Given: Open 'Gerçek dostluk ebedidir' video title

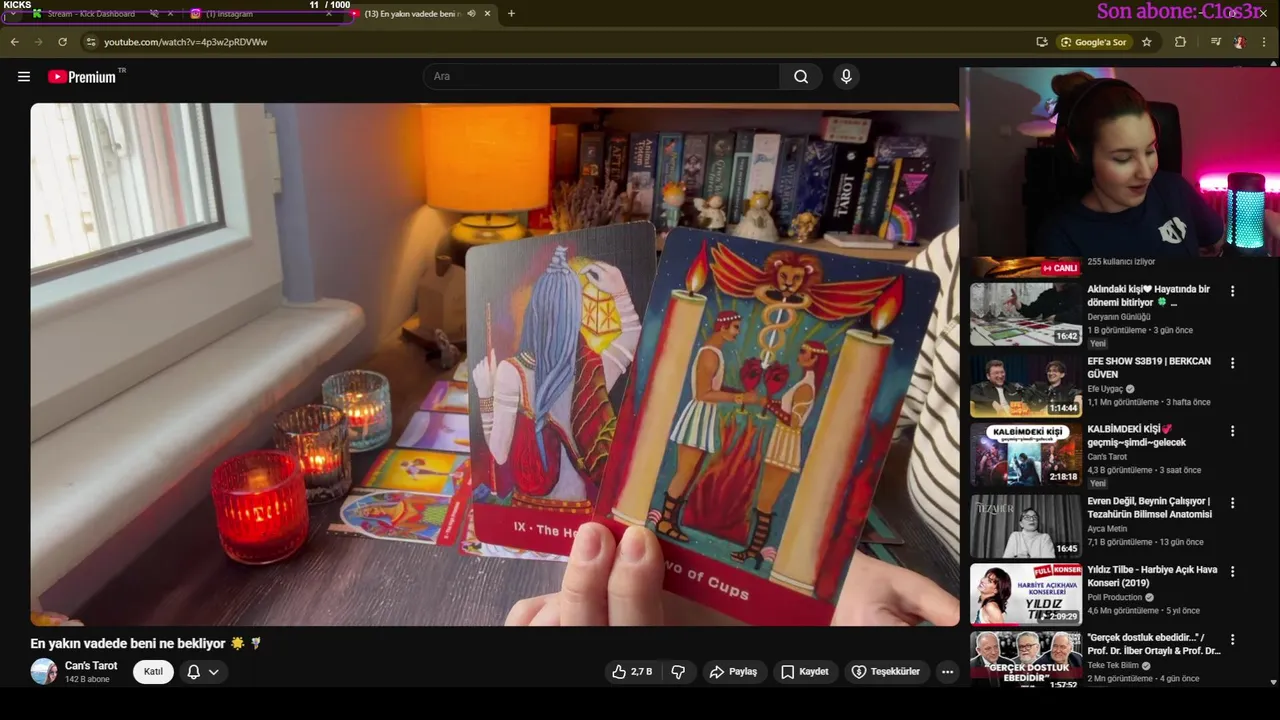Looking at the screenshot, I should click(x=1154, y=644).
